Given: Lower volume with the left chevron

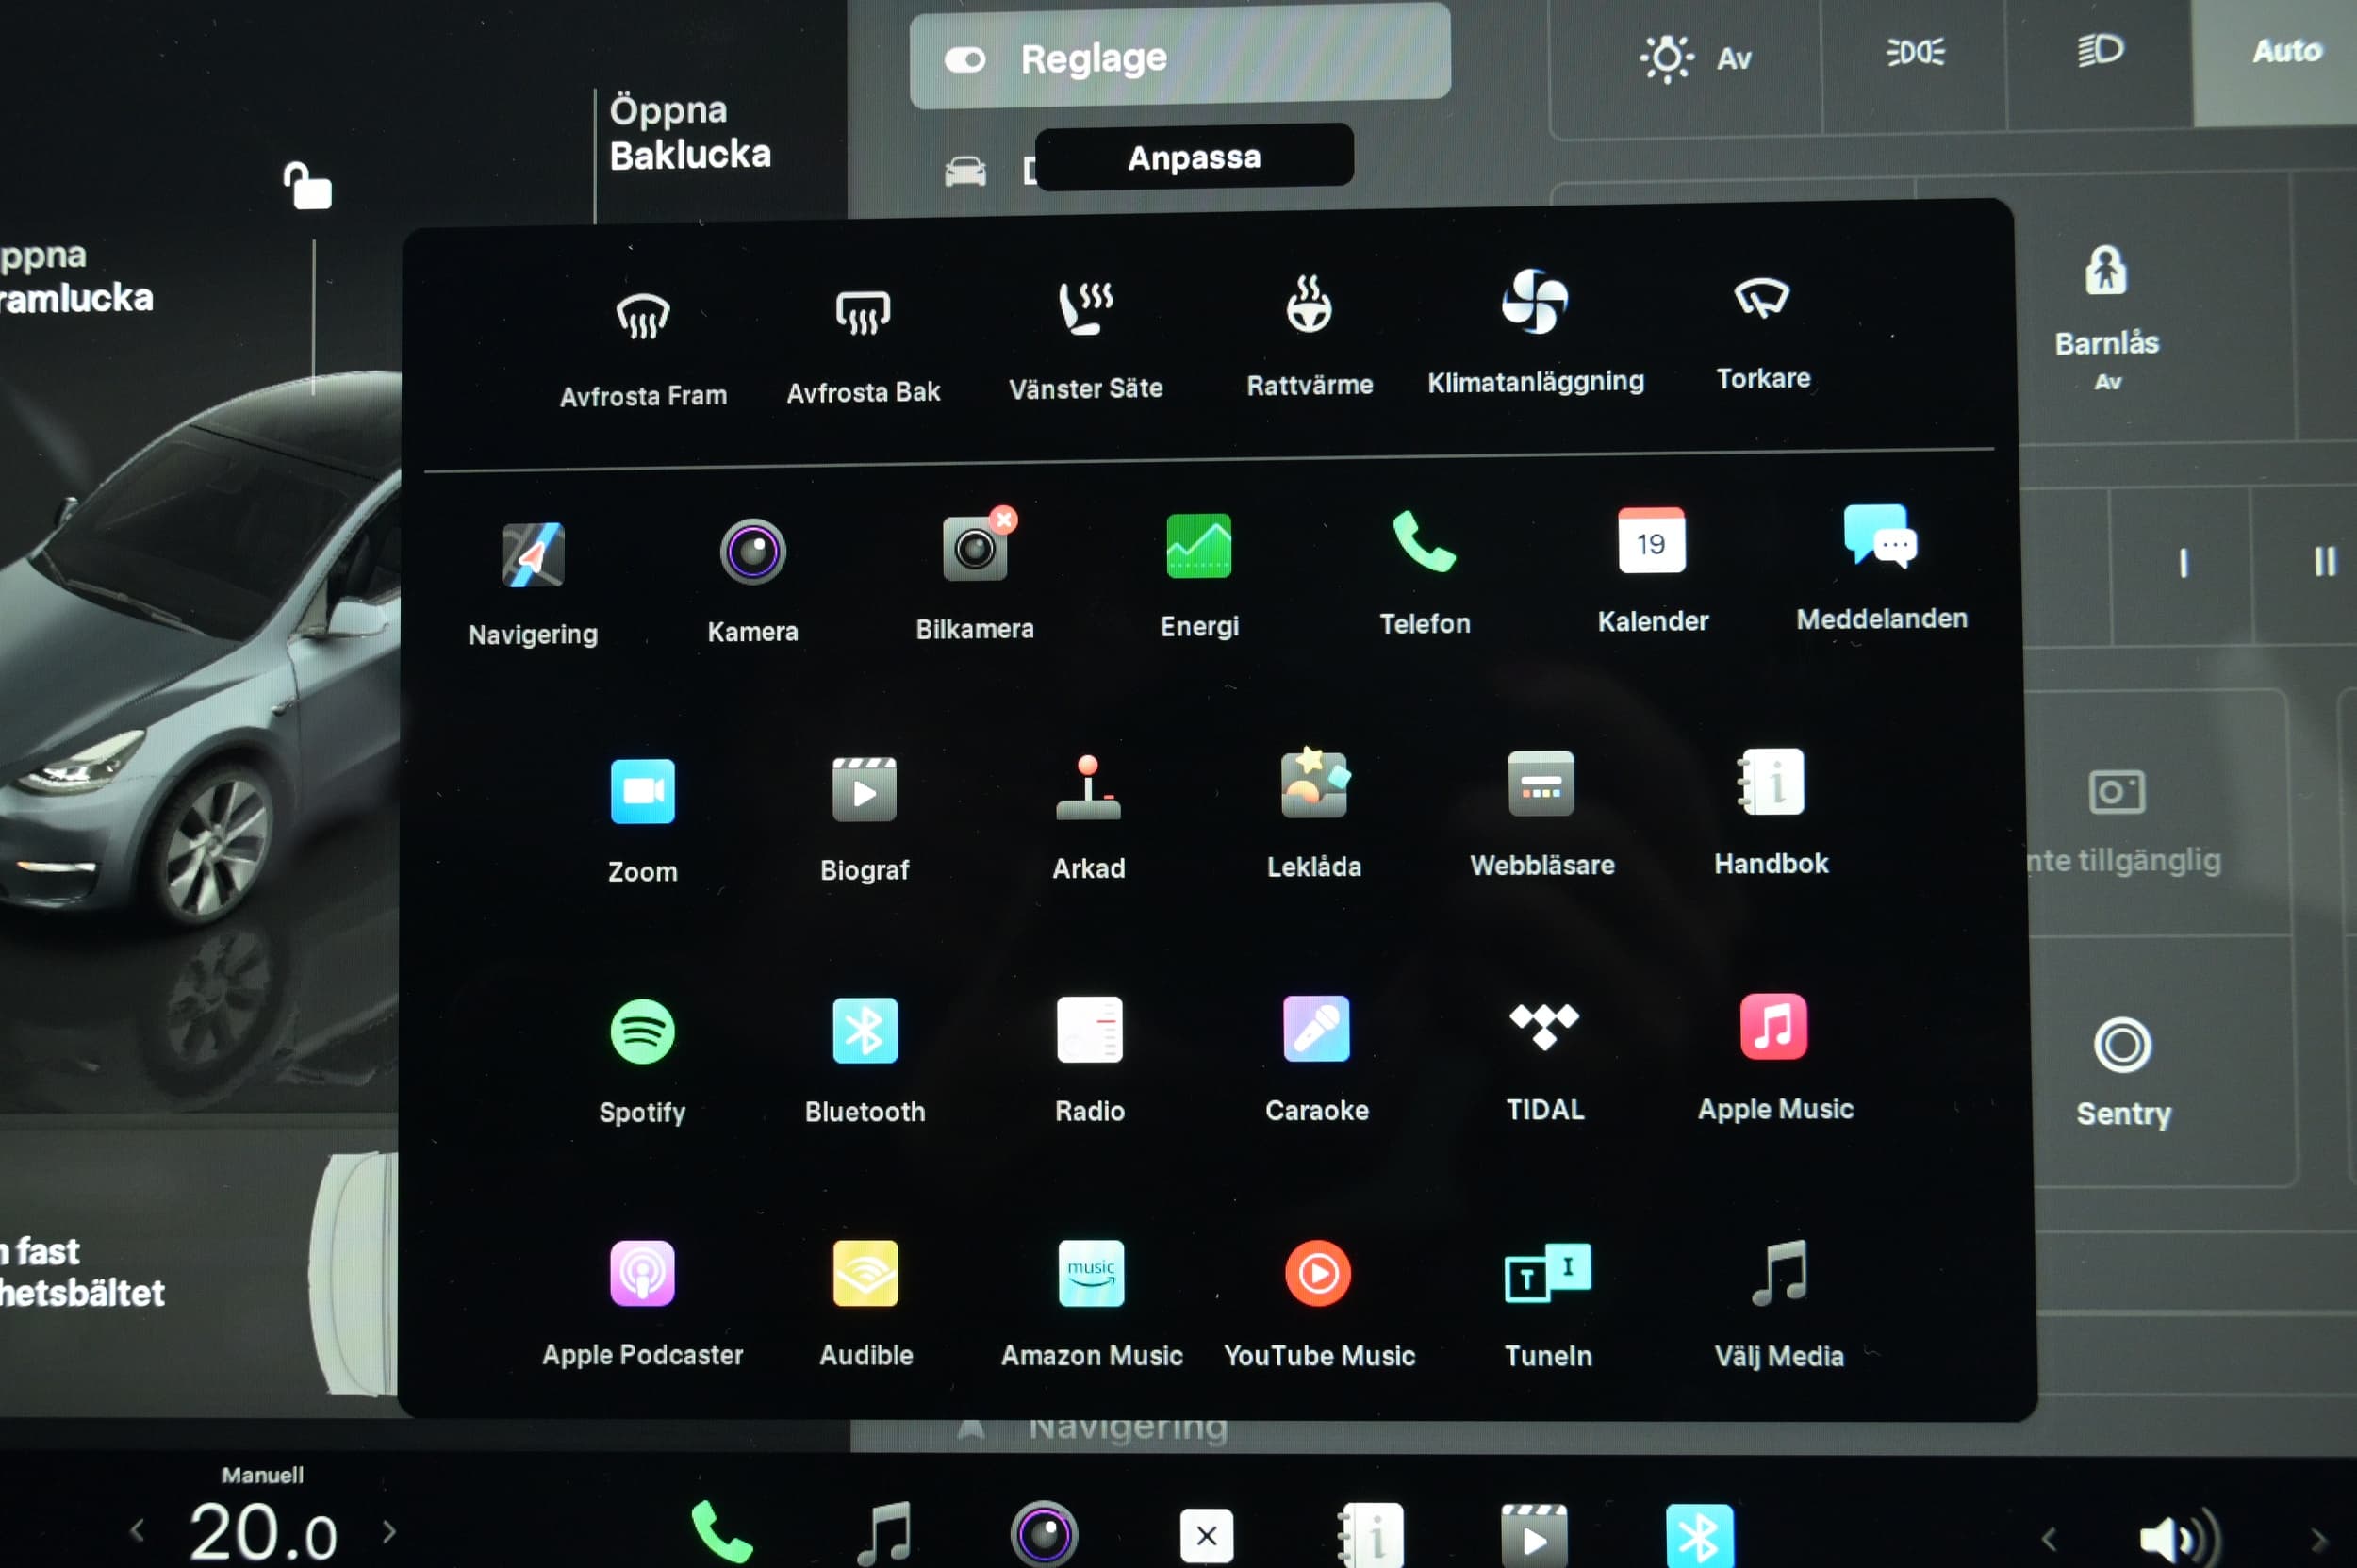Looking at the screenshot, I should pos(2048,1538).
